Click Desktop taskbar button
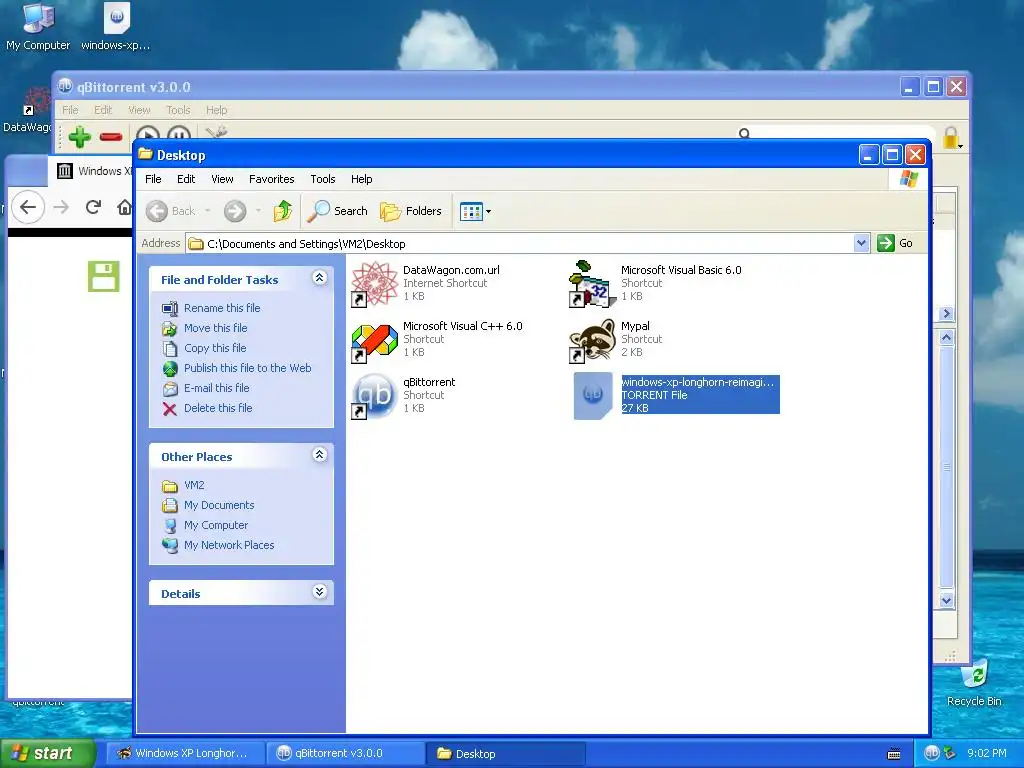This screenshot has width=1024, height=768. 505,753
